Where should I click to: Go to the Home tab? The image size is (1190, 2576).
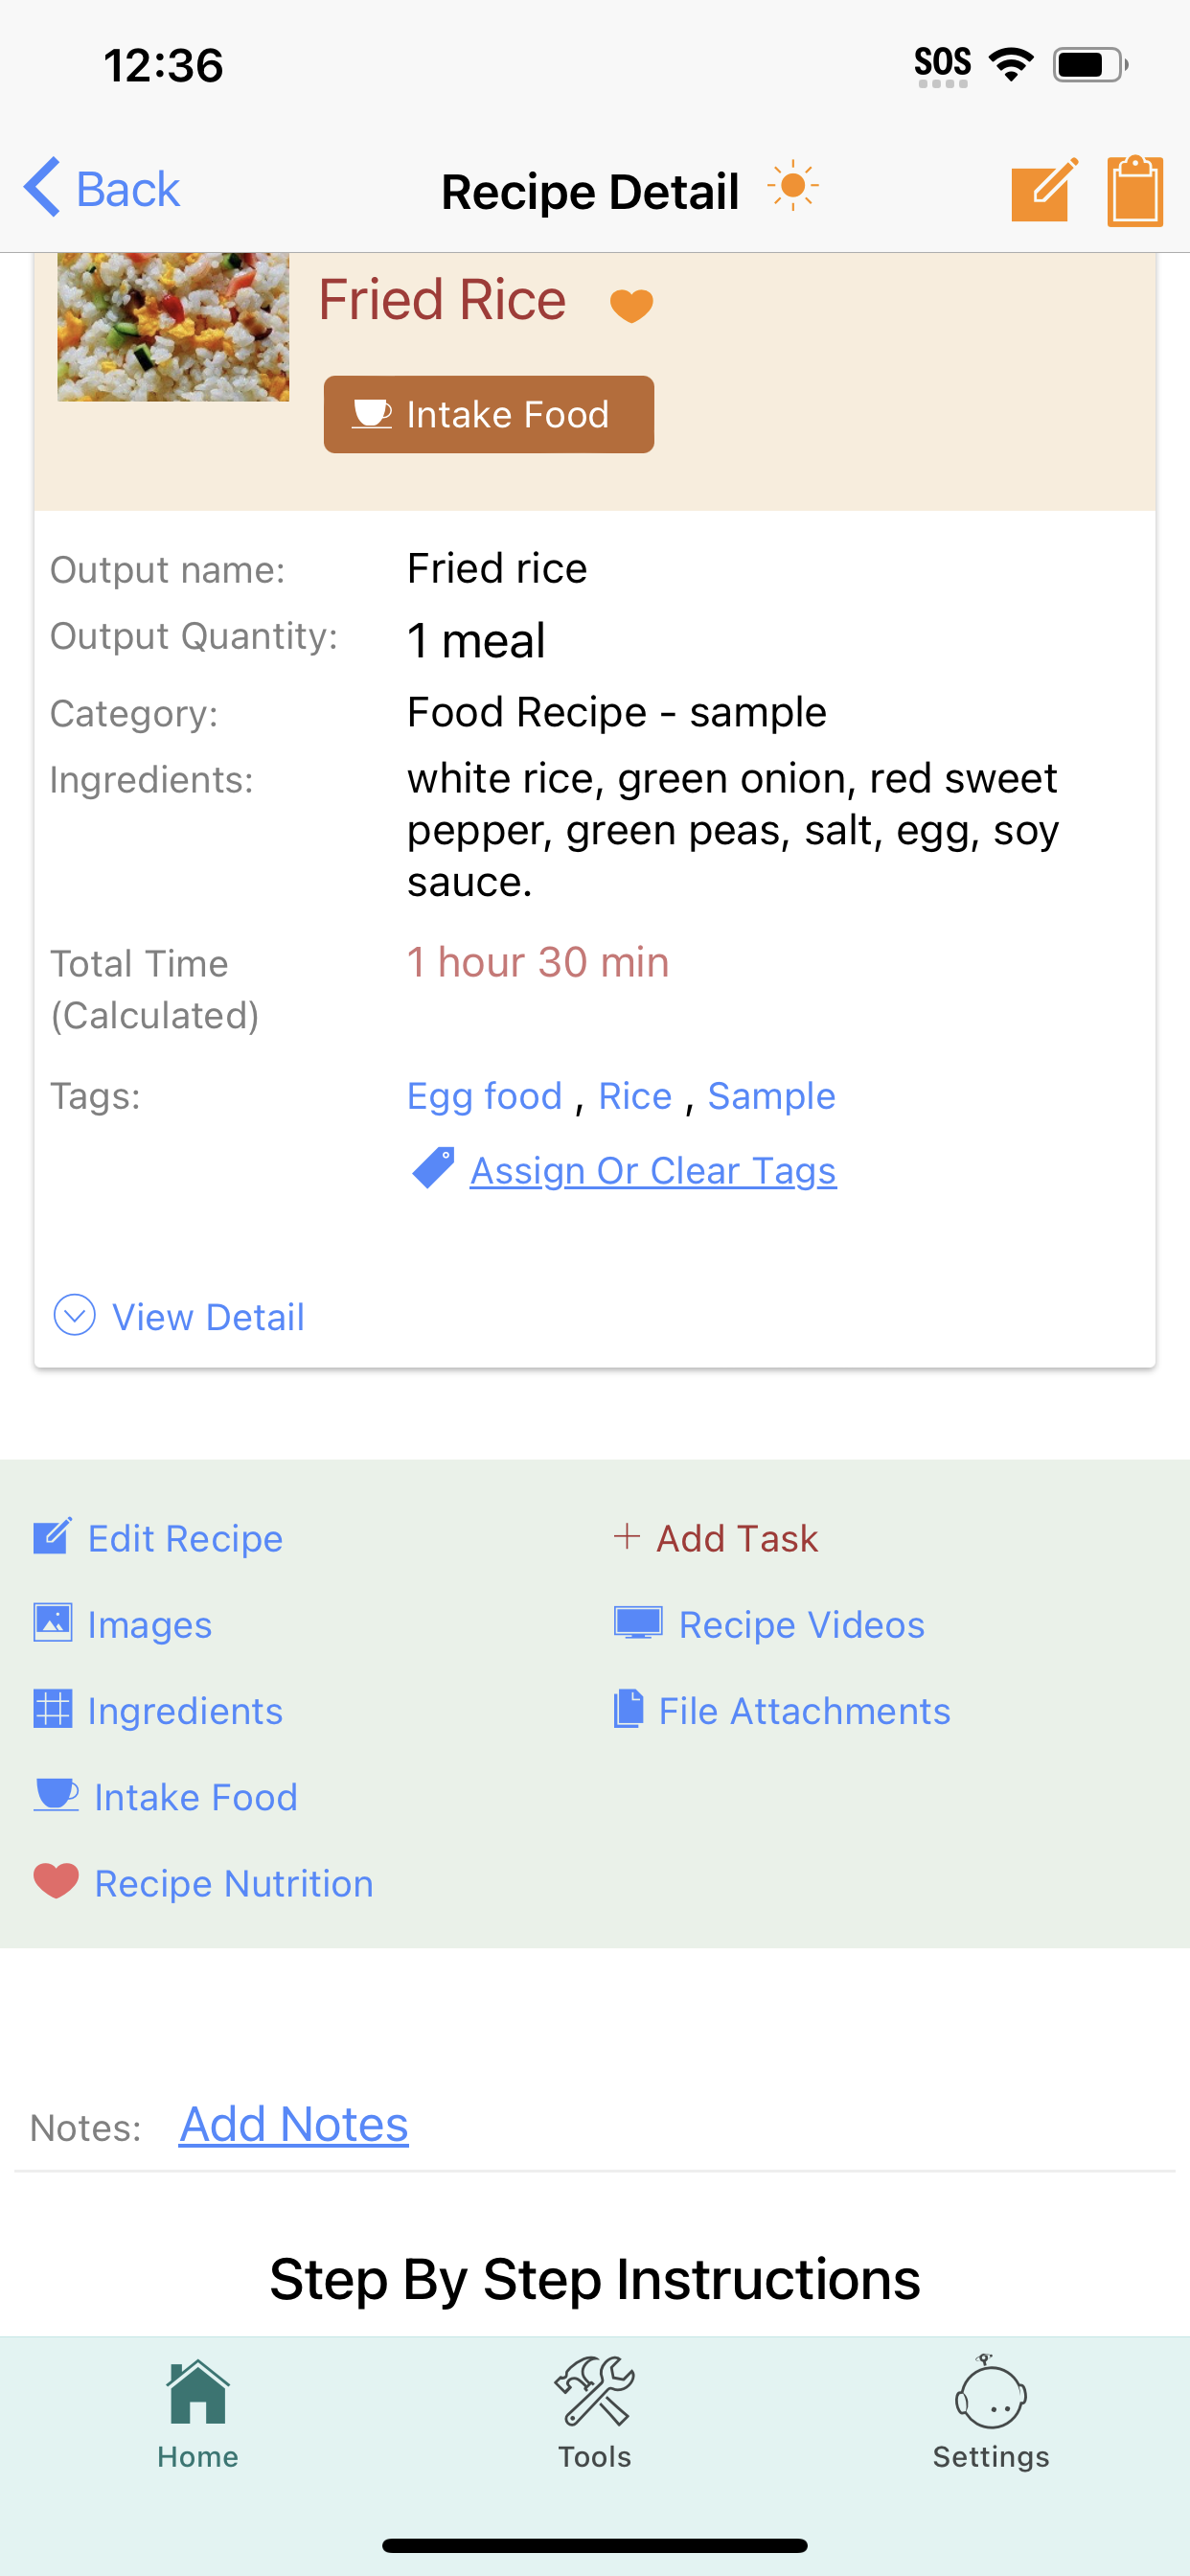[198, 2412]
